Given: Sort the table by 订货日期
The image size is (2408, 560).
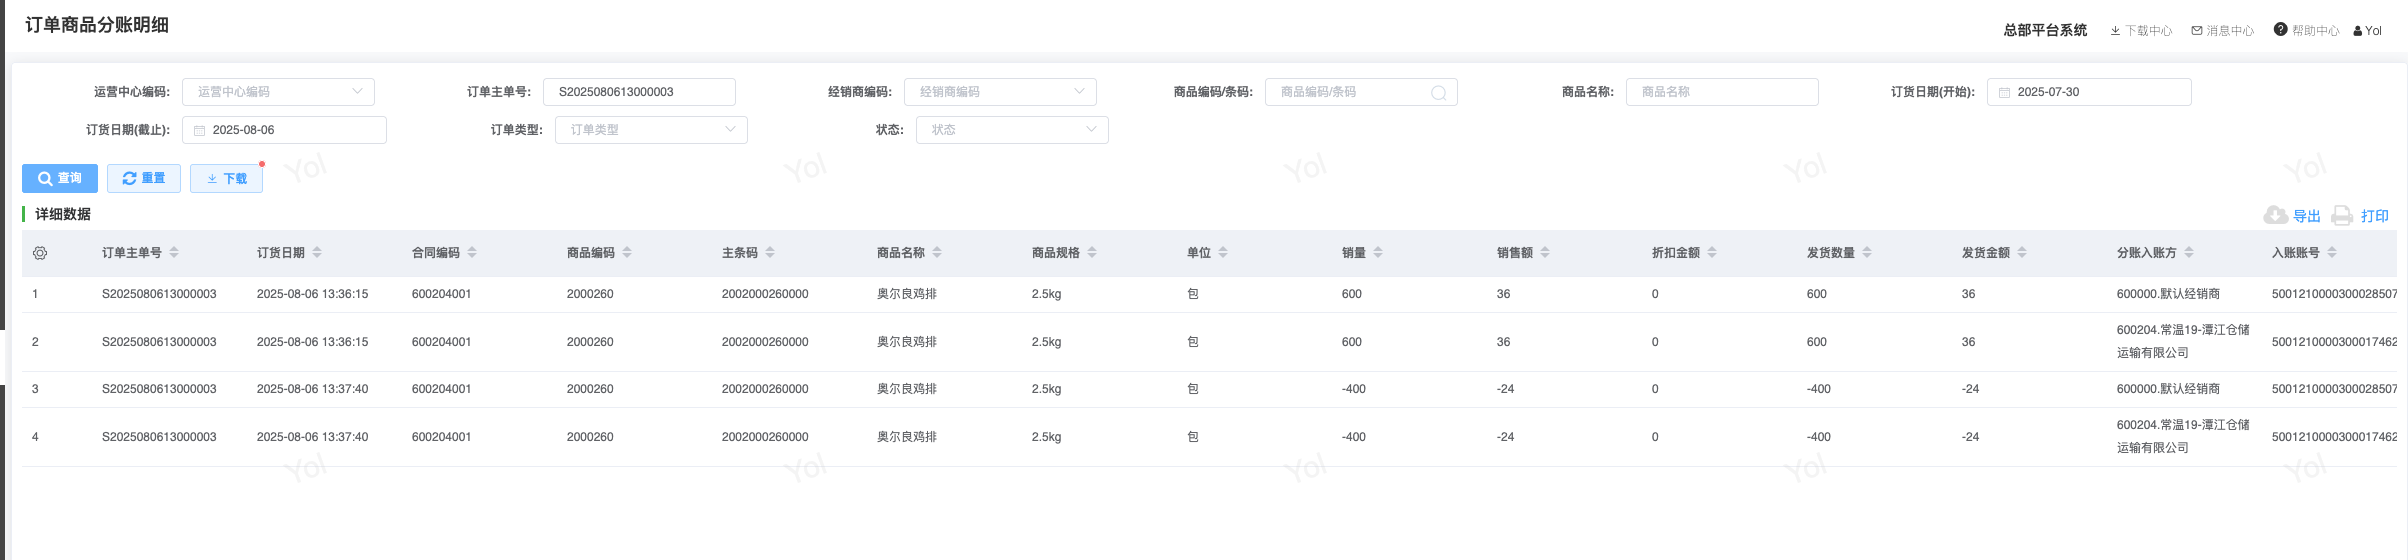Looking at the screenshot, I should pos(317,253).
